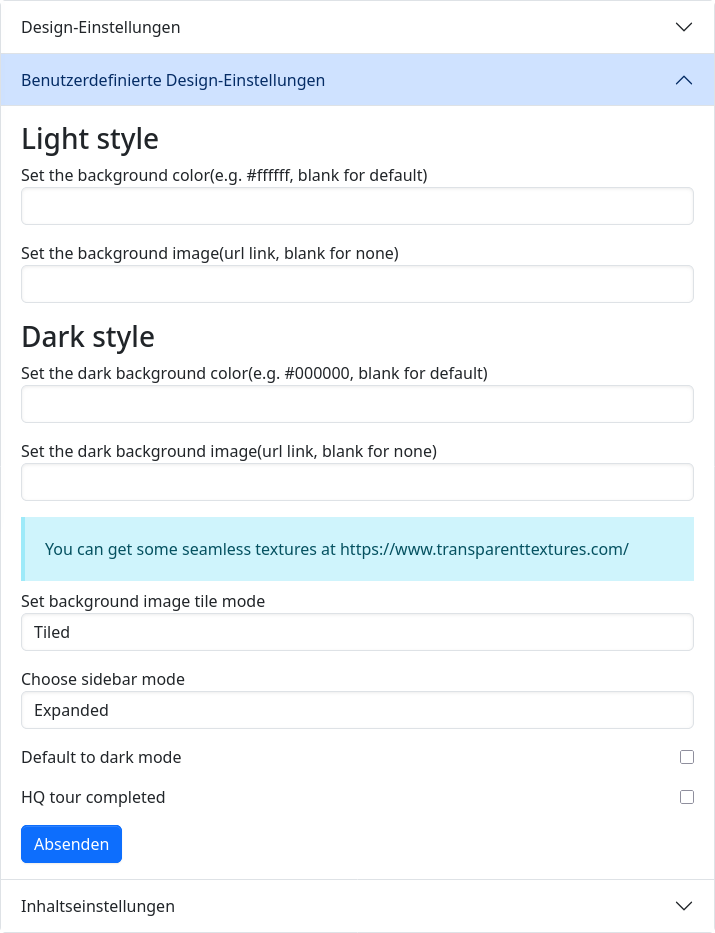Enable Default to dark mode checkbox
The image size is (715, 933).
point(687,757)
